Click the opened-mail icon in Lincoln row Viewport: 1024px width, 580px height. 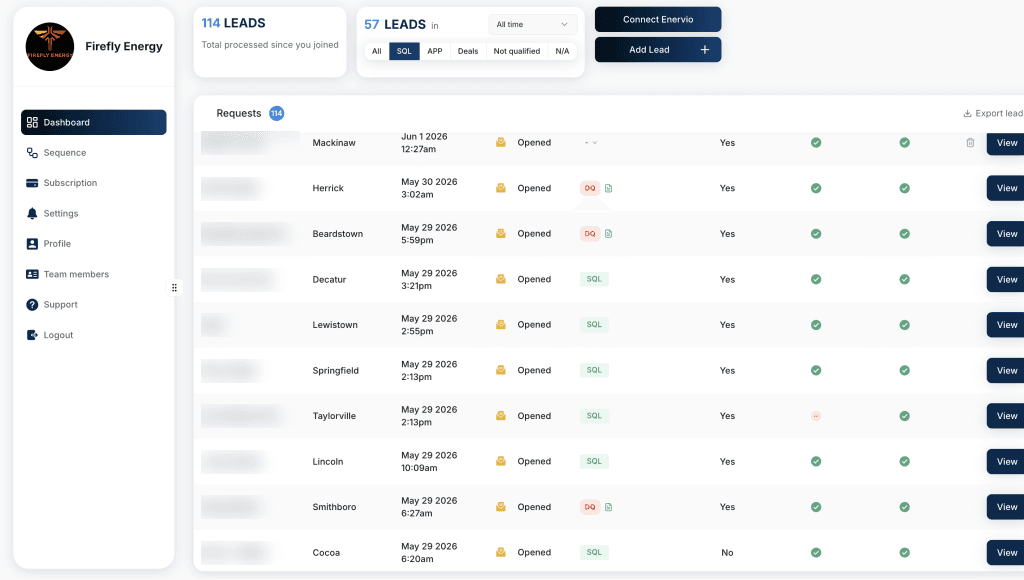click(x=501, y=461)
